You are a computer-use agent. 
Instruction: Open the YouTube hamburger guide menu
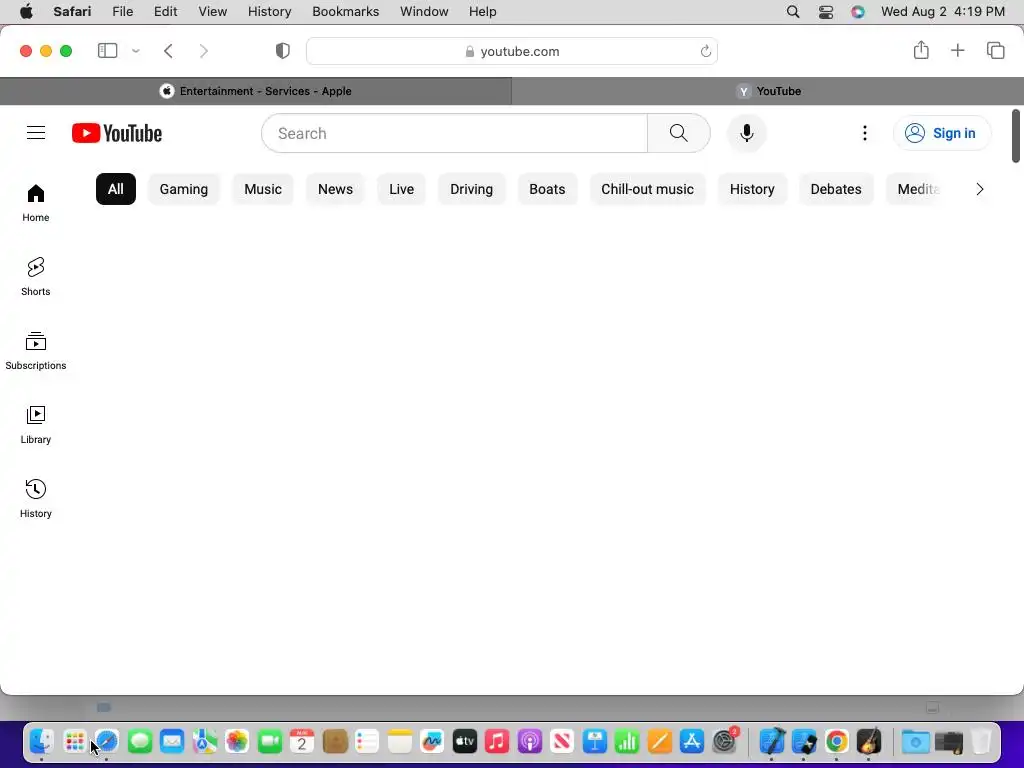tap(36, 133)
